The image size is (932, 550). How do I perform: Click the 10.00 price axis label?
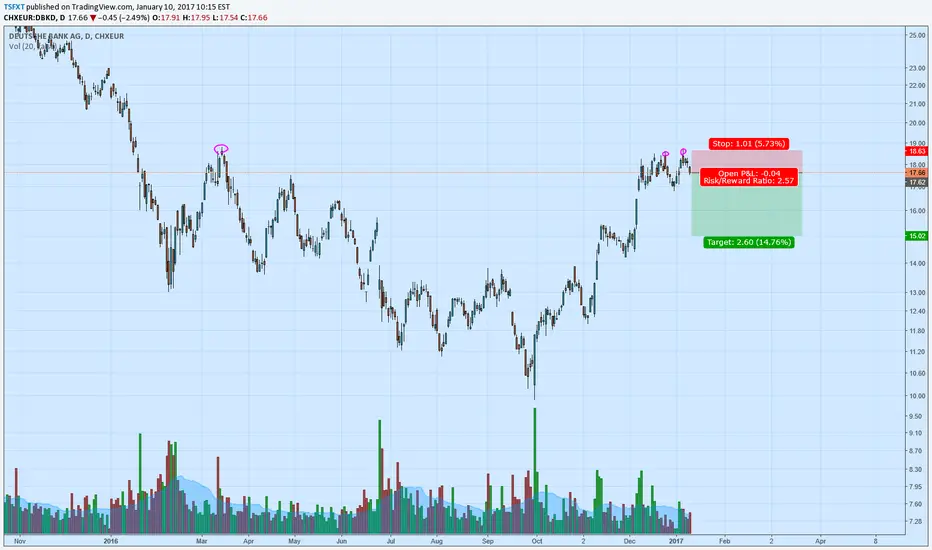click(917, 395)
